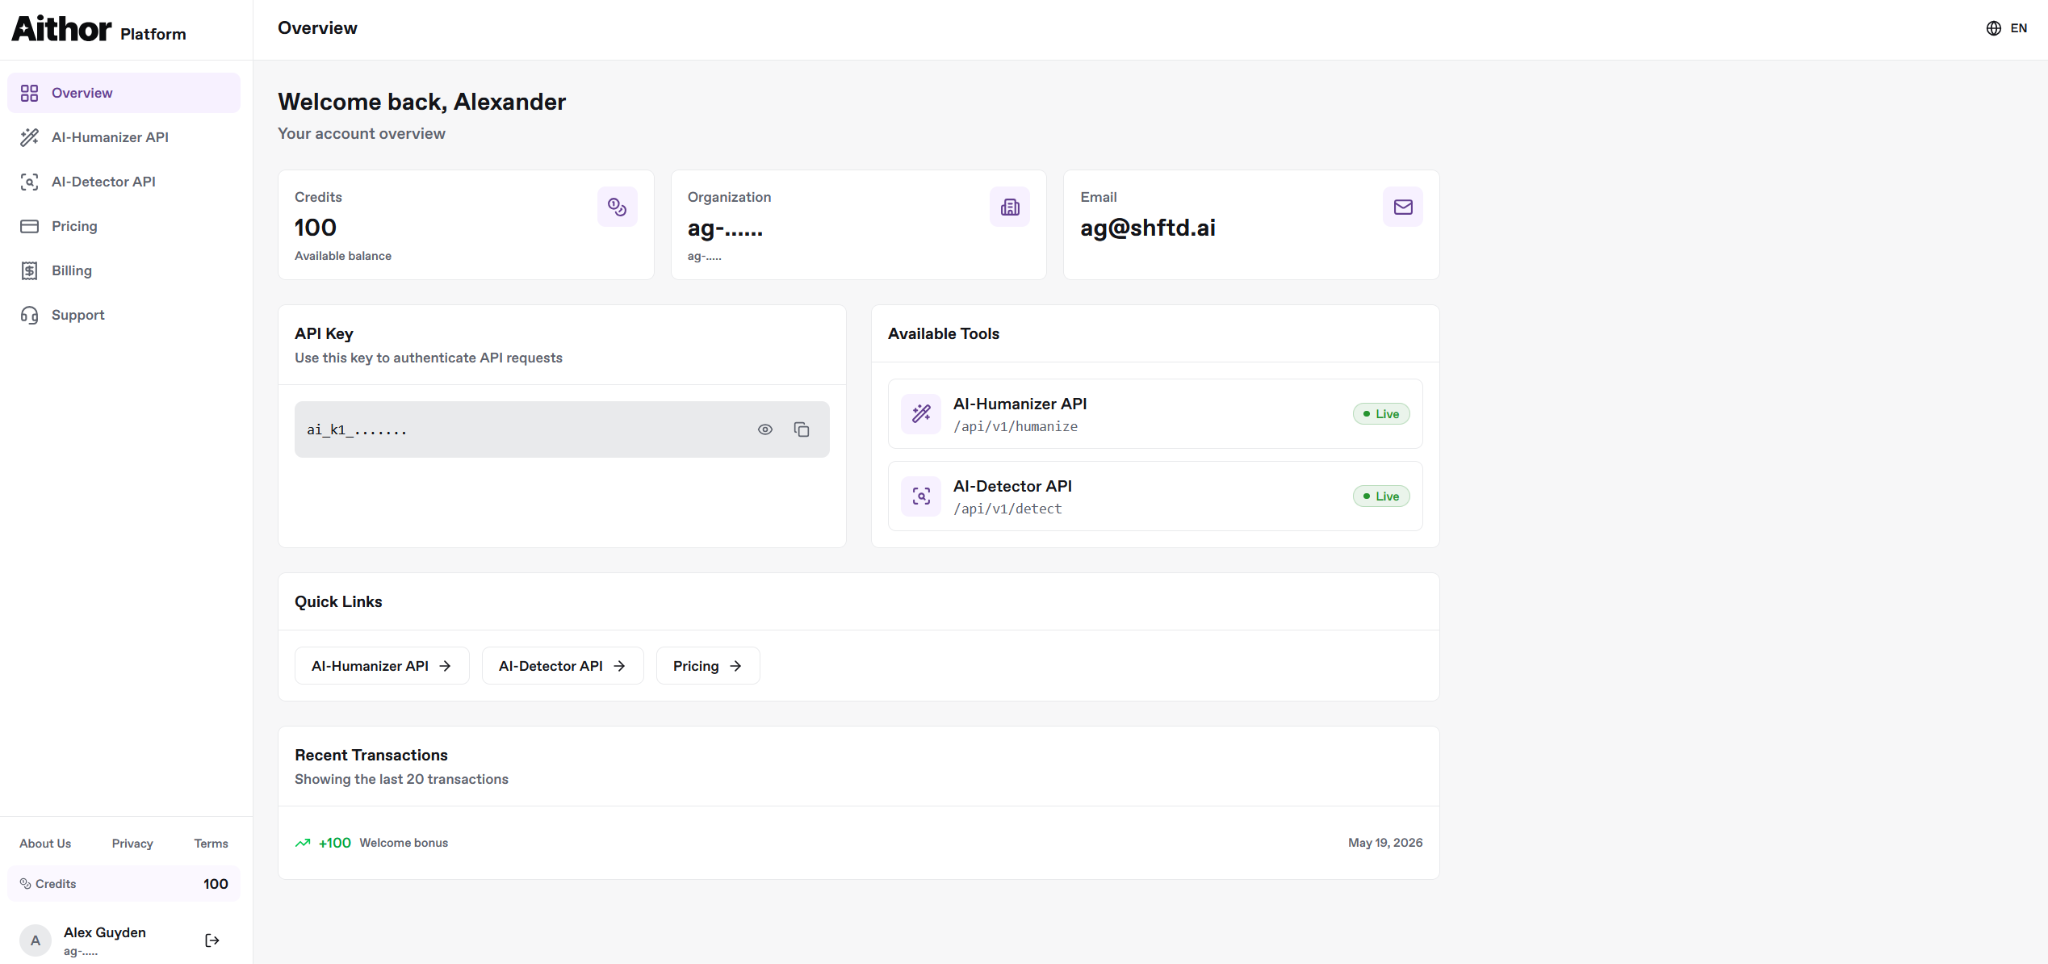Viewport: 2048px width, 964px height.
Task: Click the AI-Detector scan icon in sidebar
Action: 29,182
